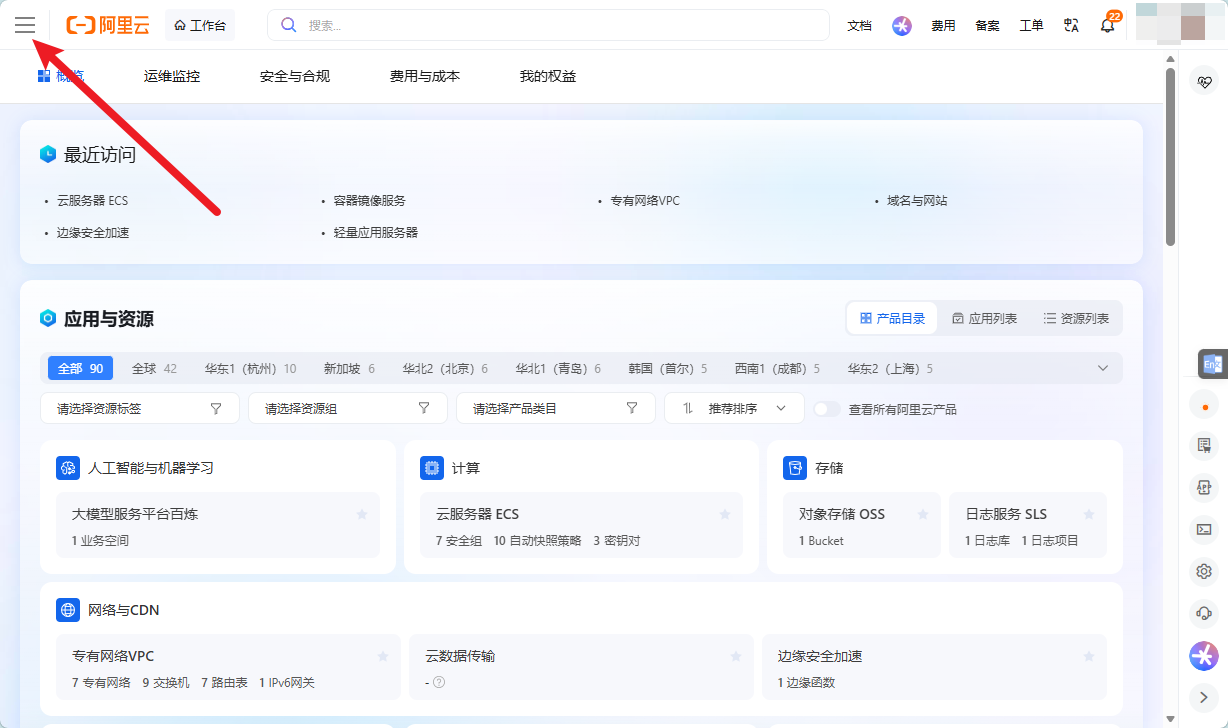Open sidebar settings gear

tap(1204, 571)
